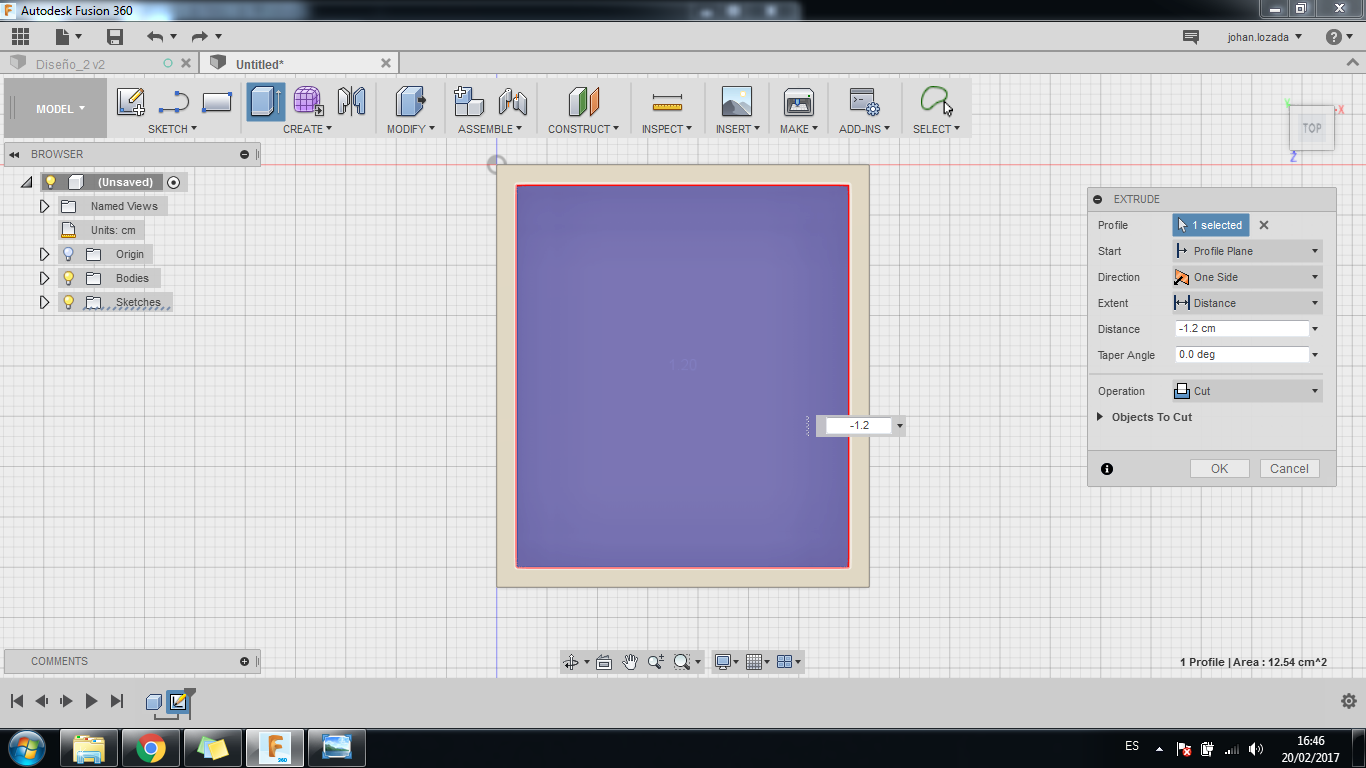
Task: Toggle visibility bulb of the Sketches folder
Action: 69,302
